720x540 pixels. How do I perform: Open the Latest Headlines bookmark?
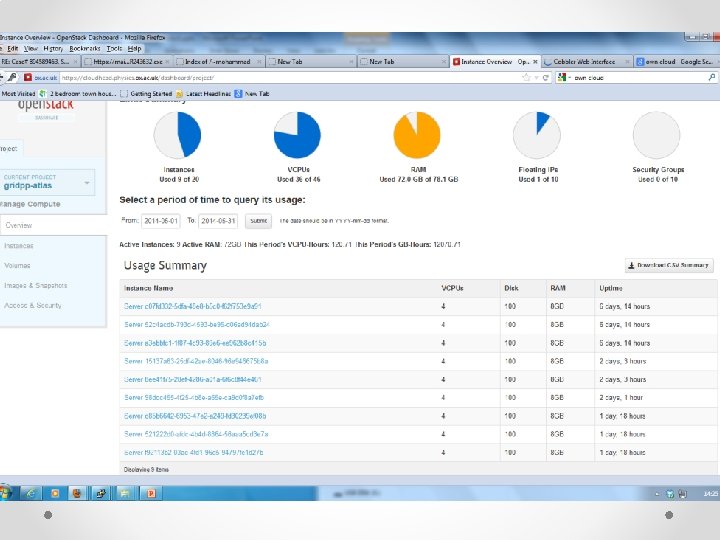click(203, 94)
